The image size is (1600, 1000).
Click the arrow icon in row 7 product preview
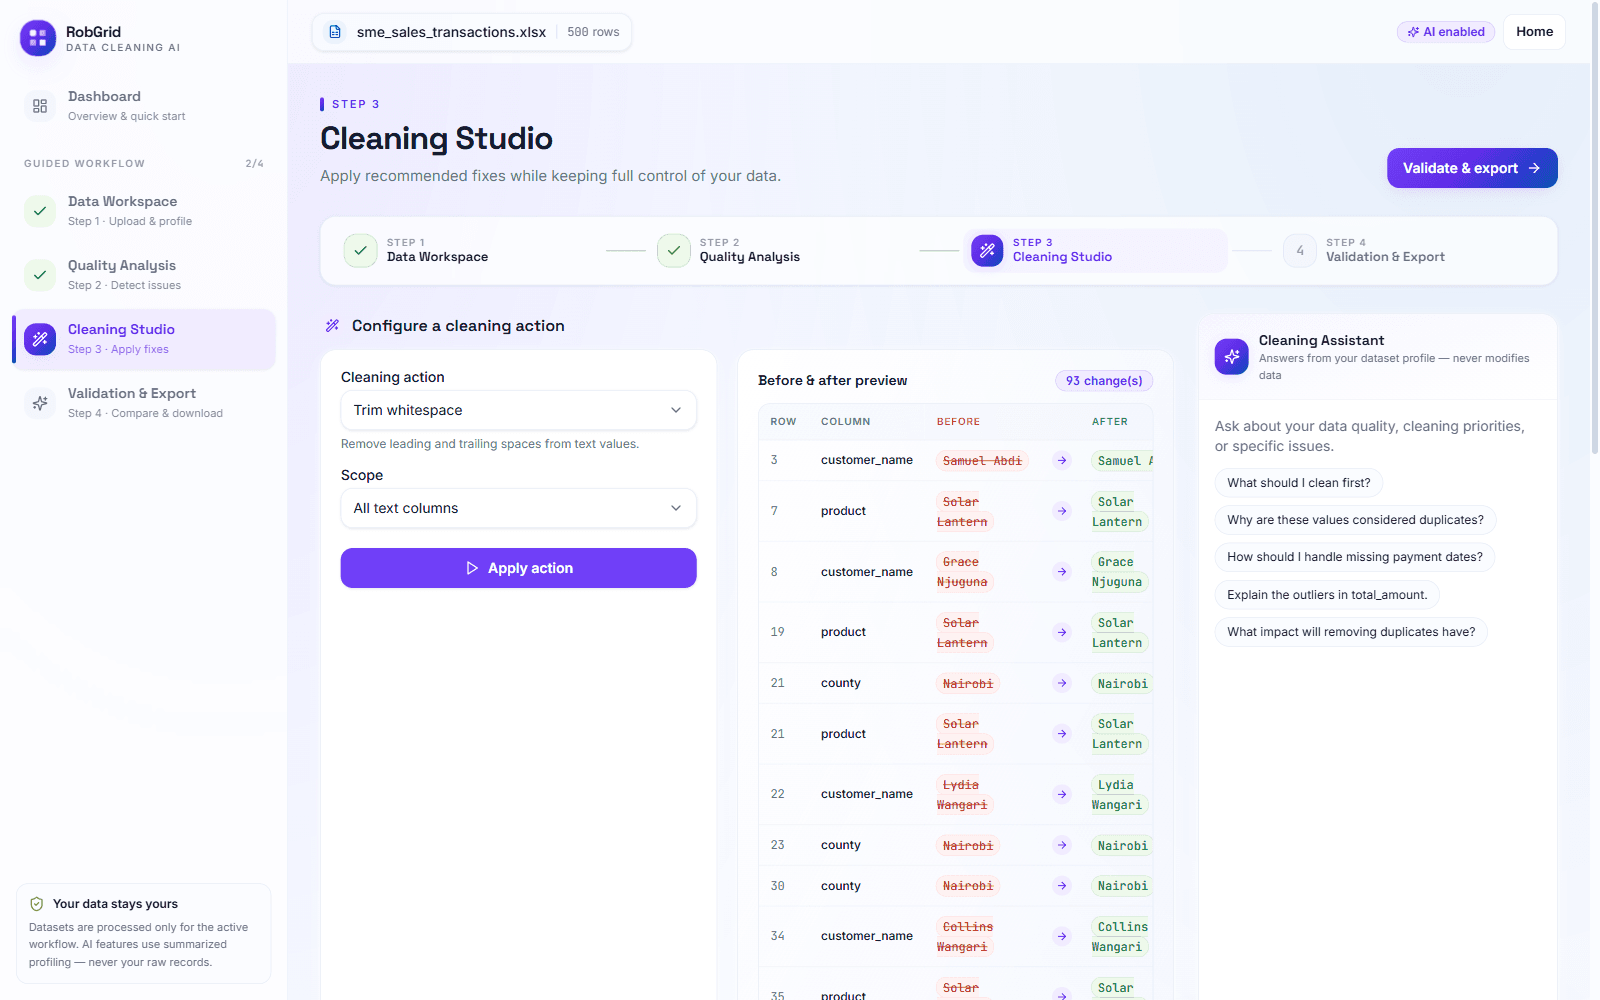(1062, 511)
